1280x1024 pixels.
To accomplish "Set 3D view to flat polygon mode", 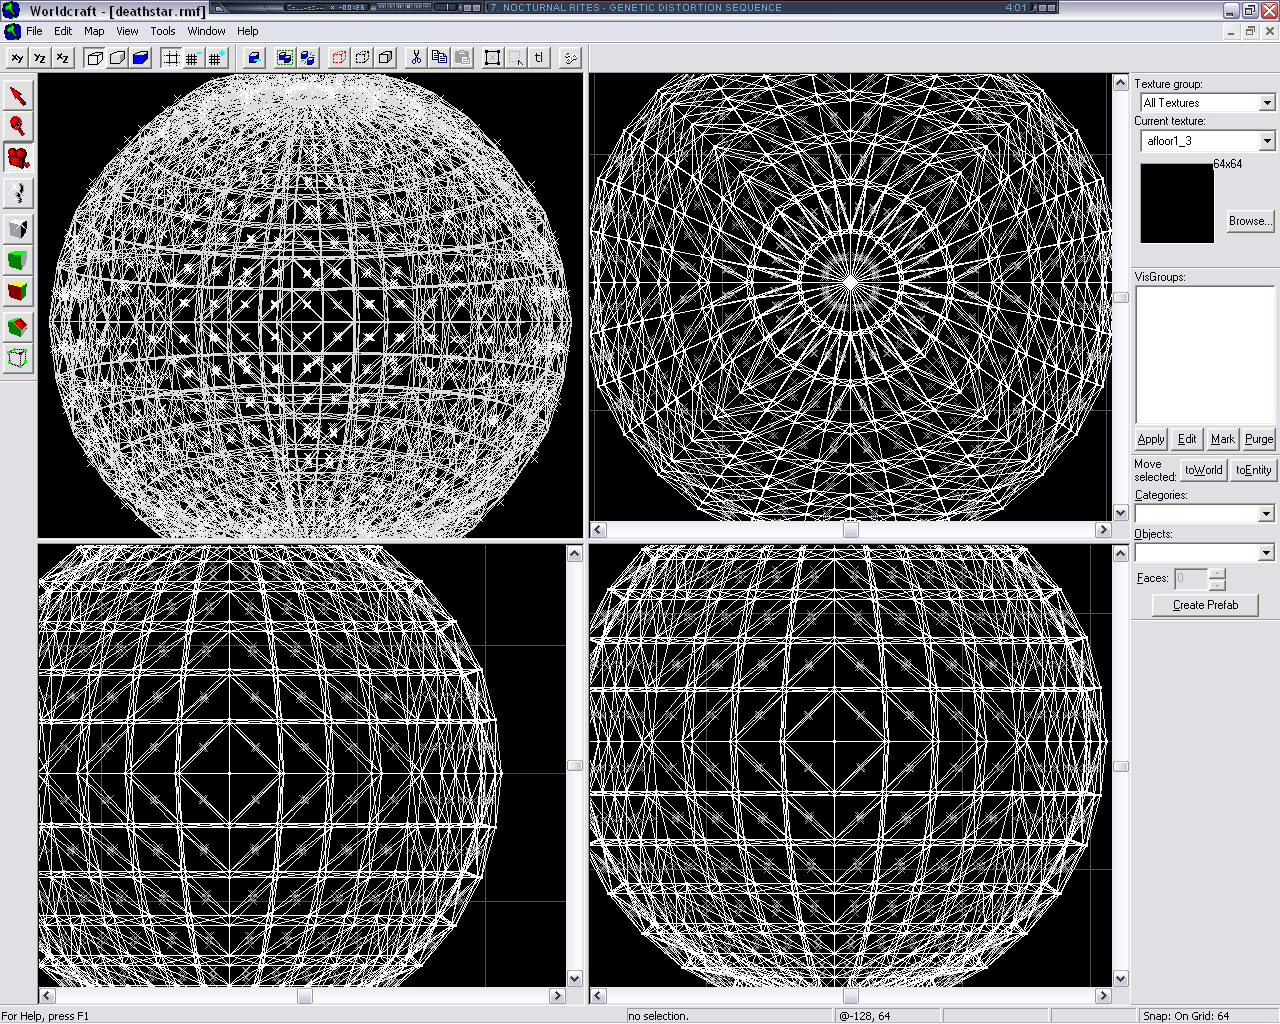I will pos(118,58).
